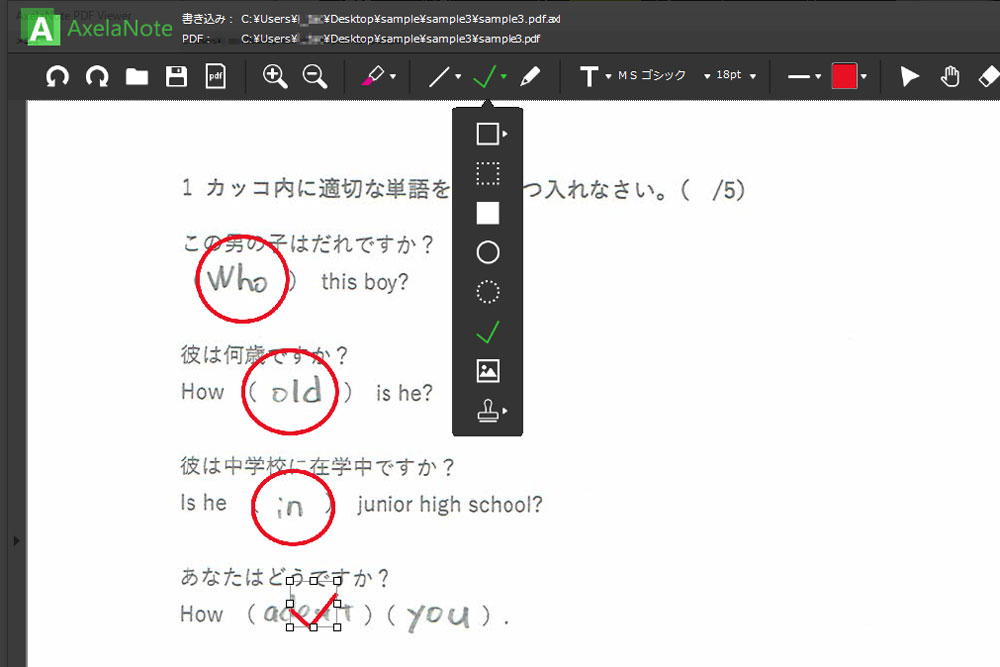Pick the dotted circle shape in popup

[488, 292]
